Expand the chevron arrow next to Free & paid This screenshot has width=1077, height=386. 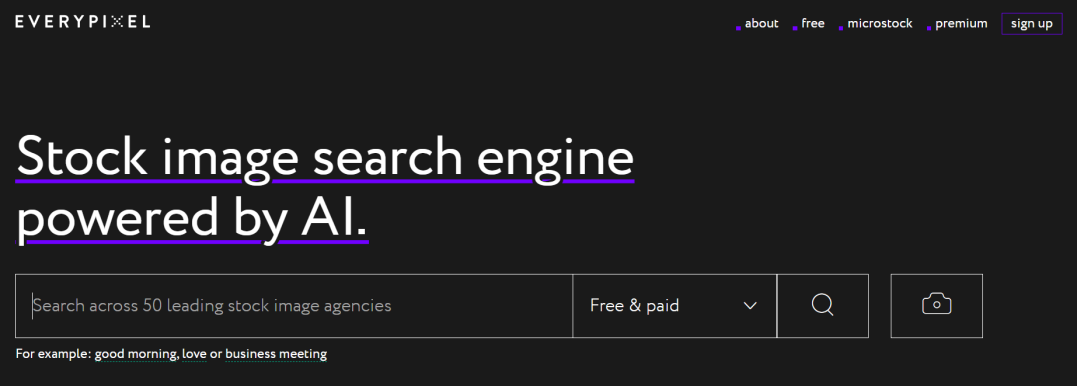(x=750, y=306)
